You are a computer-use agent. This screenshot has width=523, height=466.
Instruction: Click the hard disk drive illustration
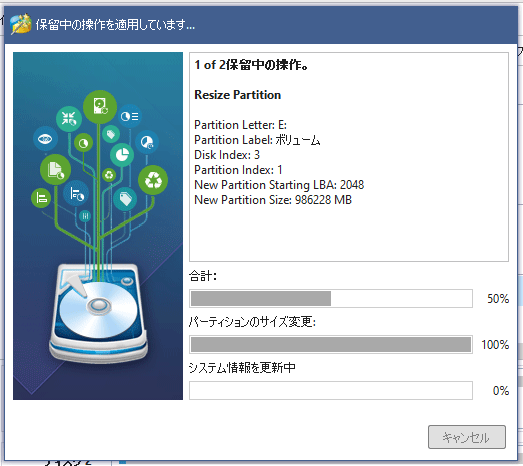[98, 313]
